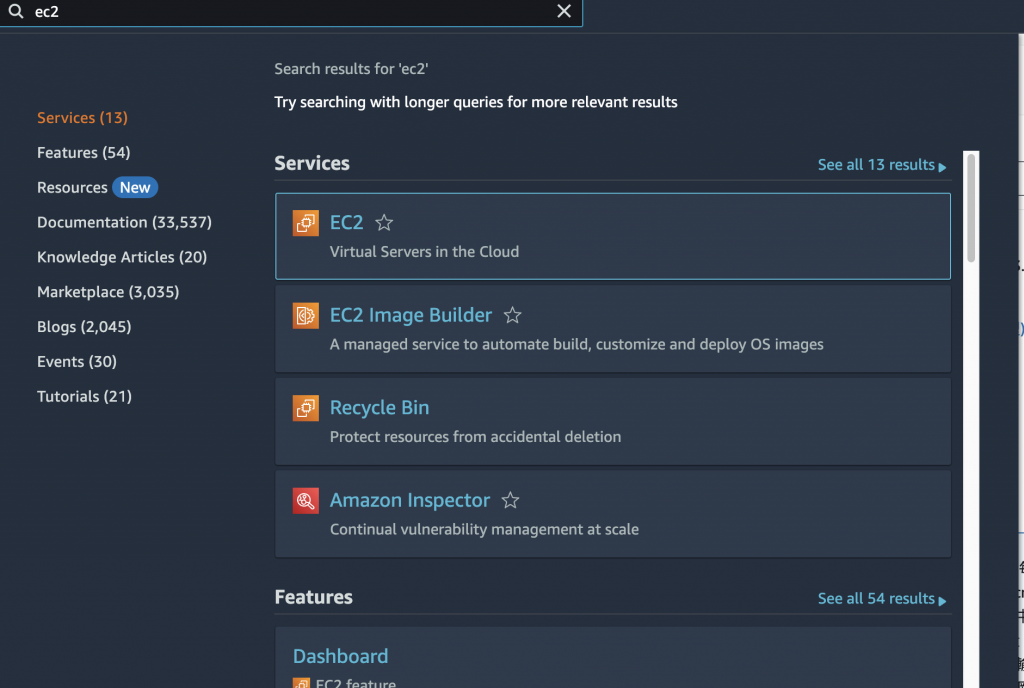
Task: Click the ec2 search input field
Action: [291, 12]
